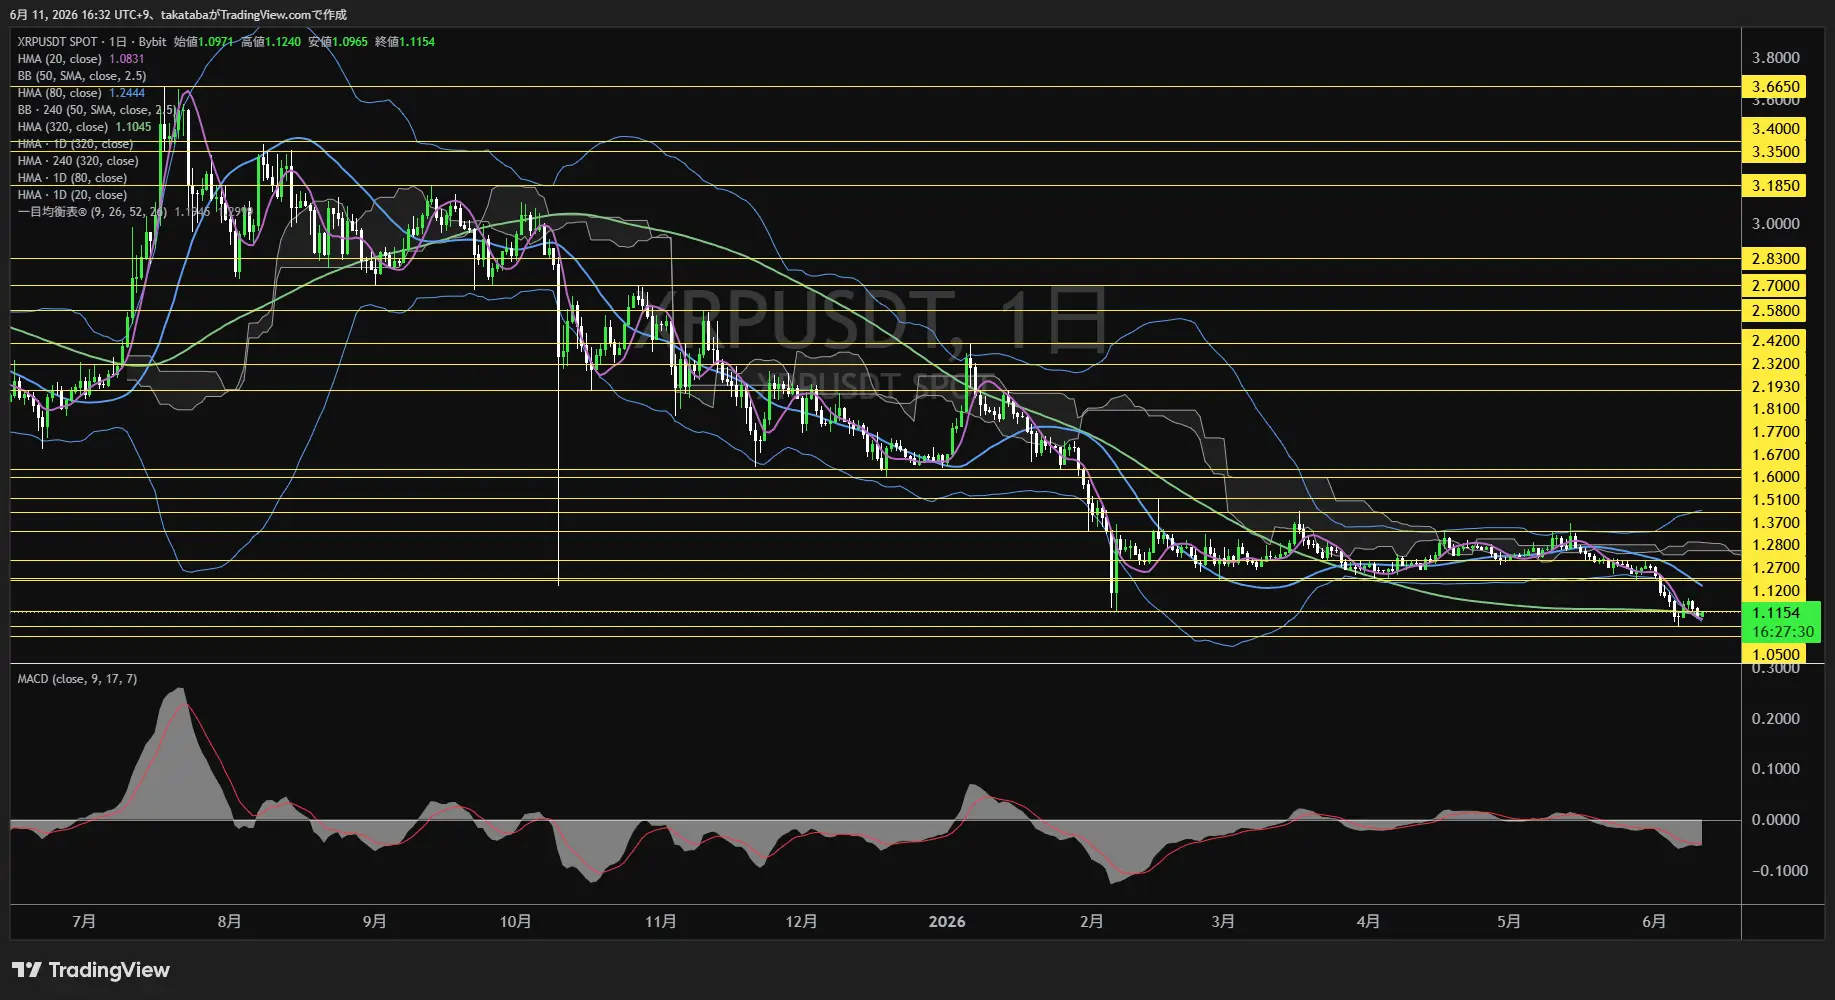Select the BB (50, SMA, close, 2.5) legend
This screenshot has height=1000, width=1835.
click(82, 76)
